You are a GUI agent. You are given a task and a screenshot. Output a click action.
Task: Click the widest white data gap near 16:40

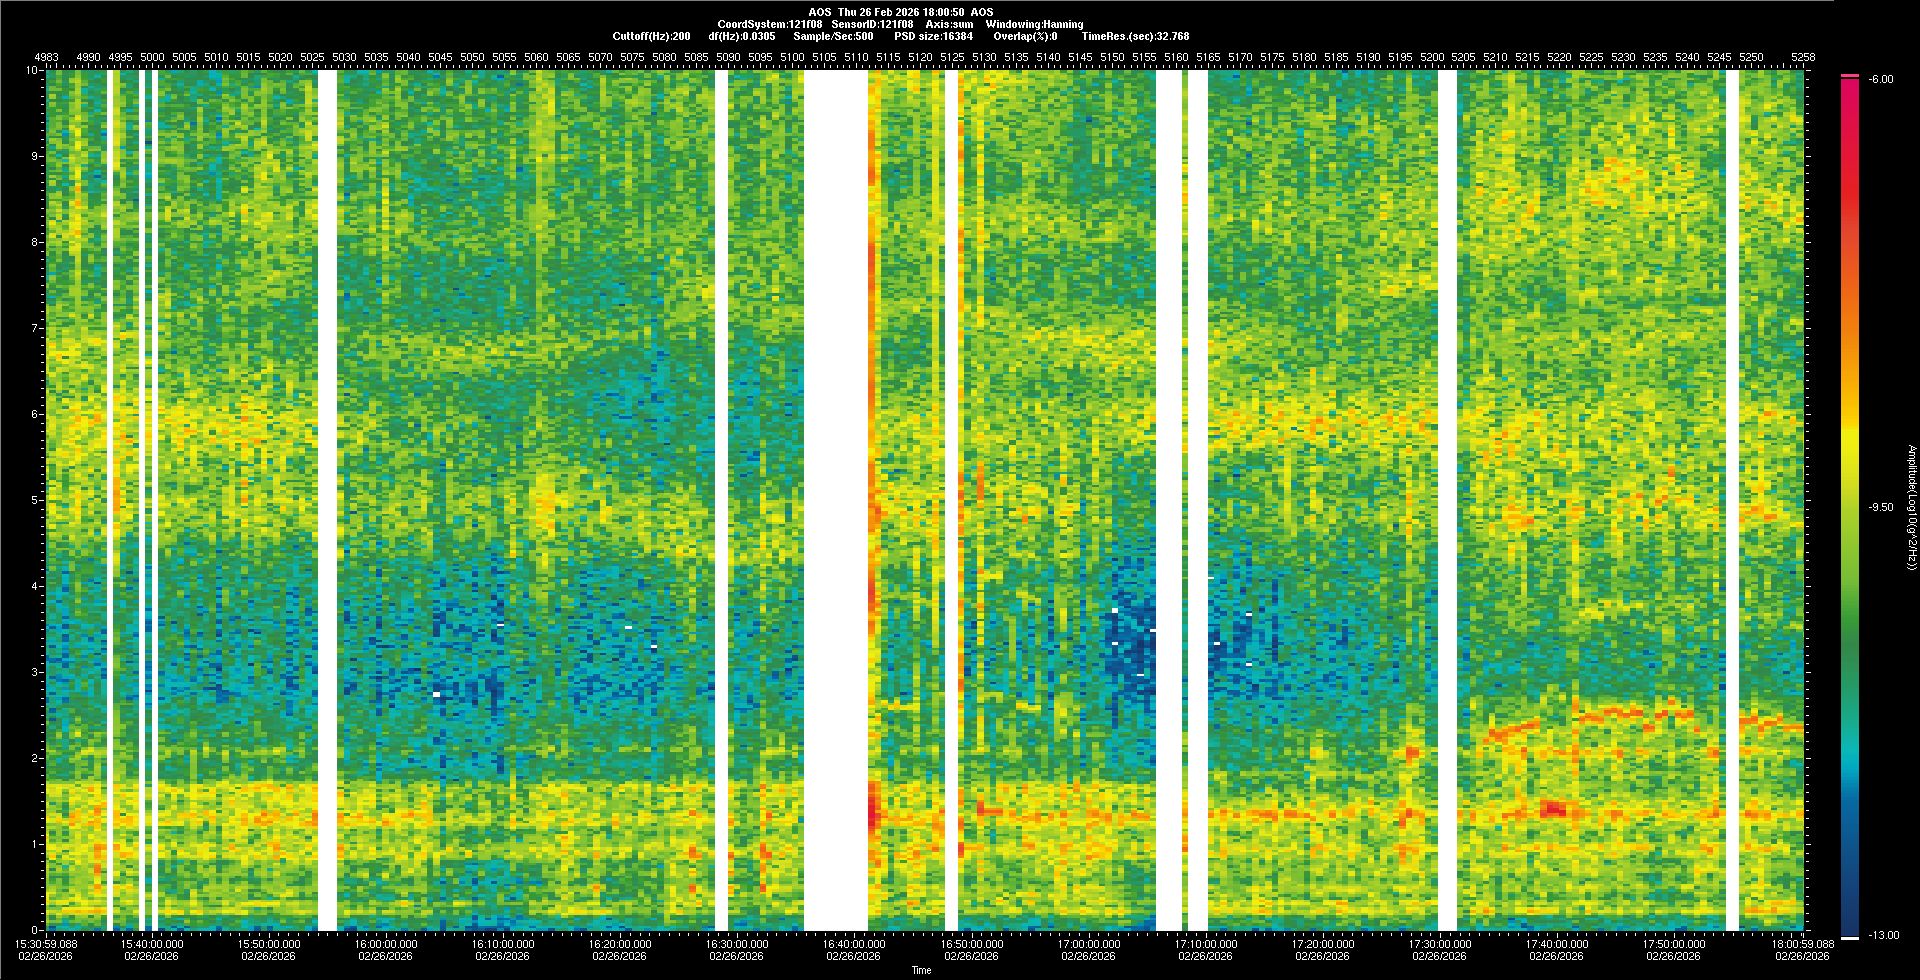[x=835, y=500]
